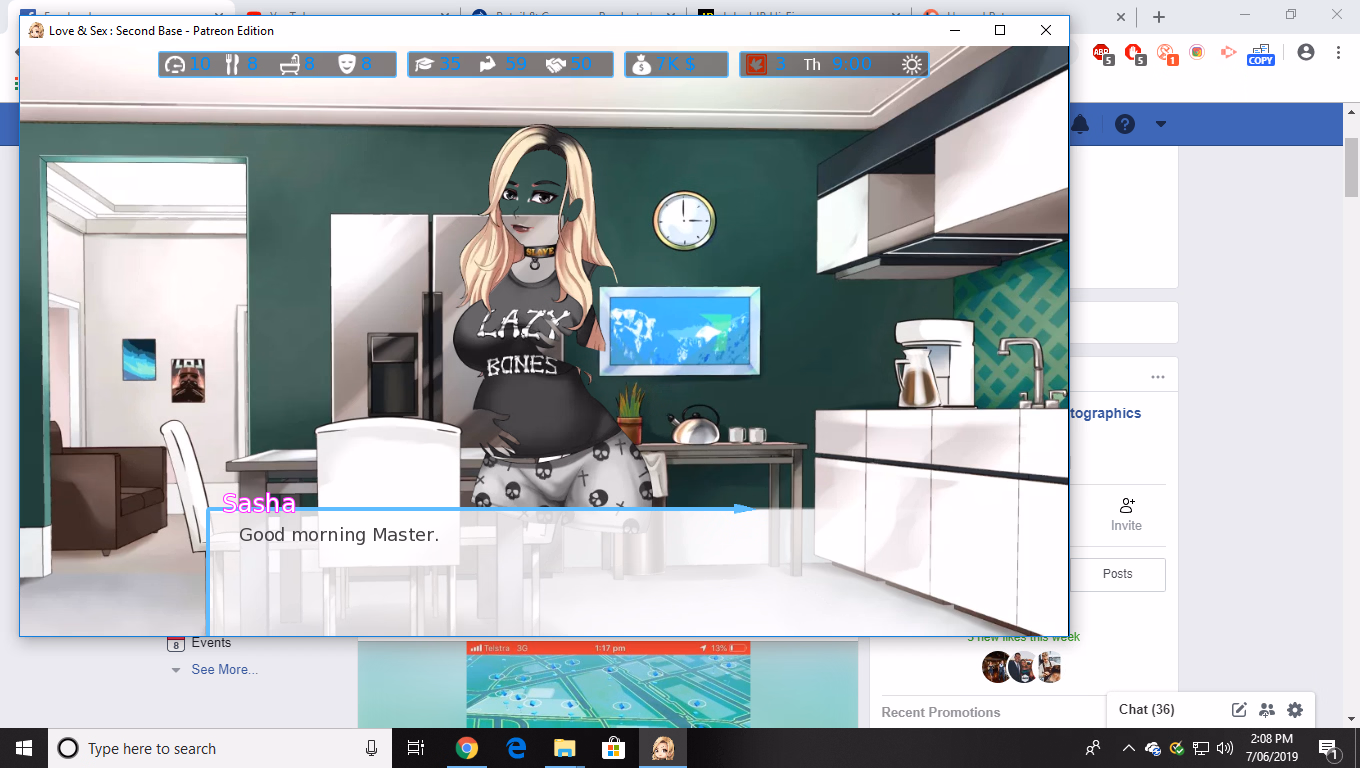Open the People icon in system tray

(x=1093, y=748)
